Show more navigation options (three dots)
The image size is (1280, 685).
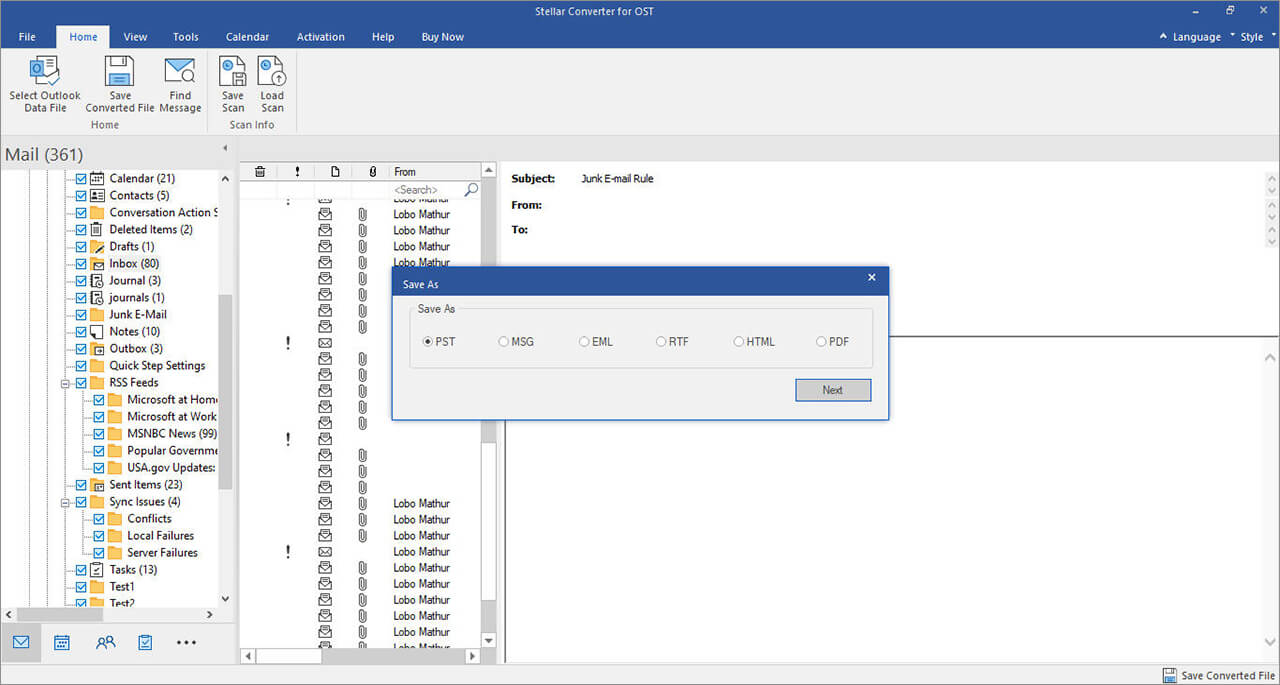click(186, 643)
